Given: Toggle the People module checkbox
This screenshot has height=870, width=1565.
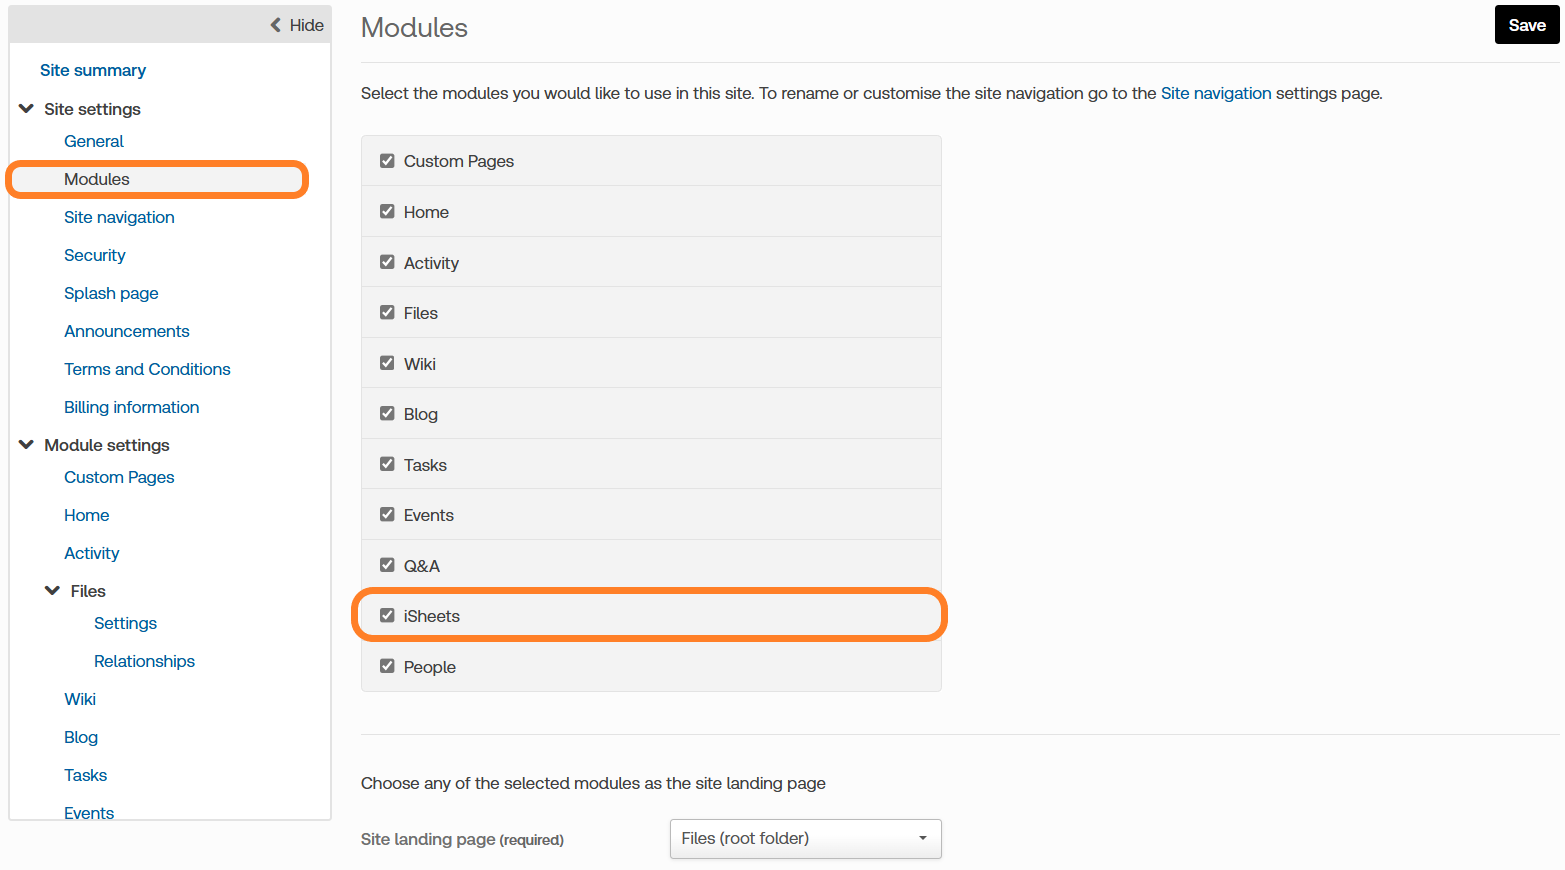Looking at the screenshot, I should pos(387,666).
